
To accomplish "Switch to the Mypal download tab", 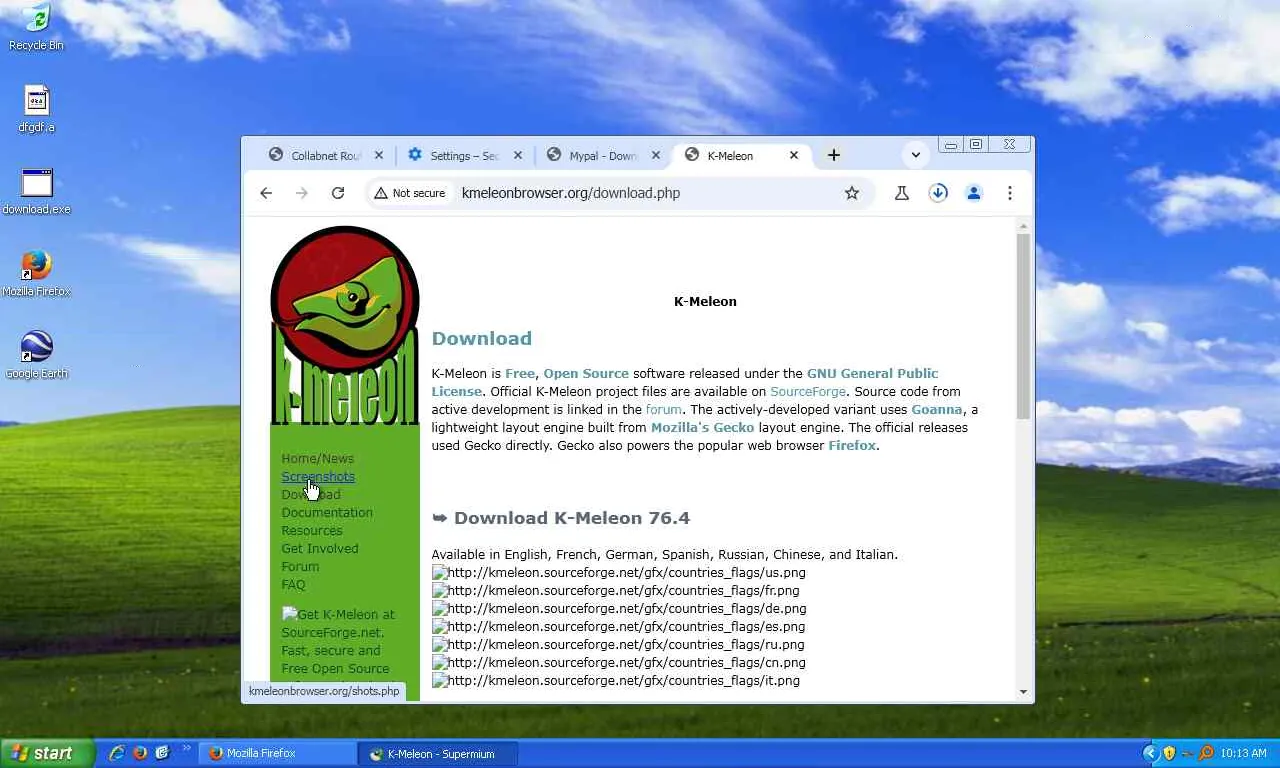I will (602, 155).
